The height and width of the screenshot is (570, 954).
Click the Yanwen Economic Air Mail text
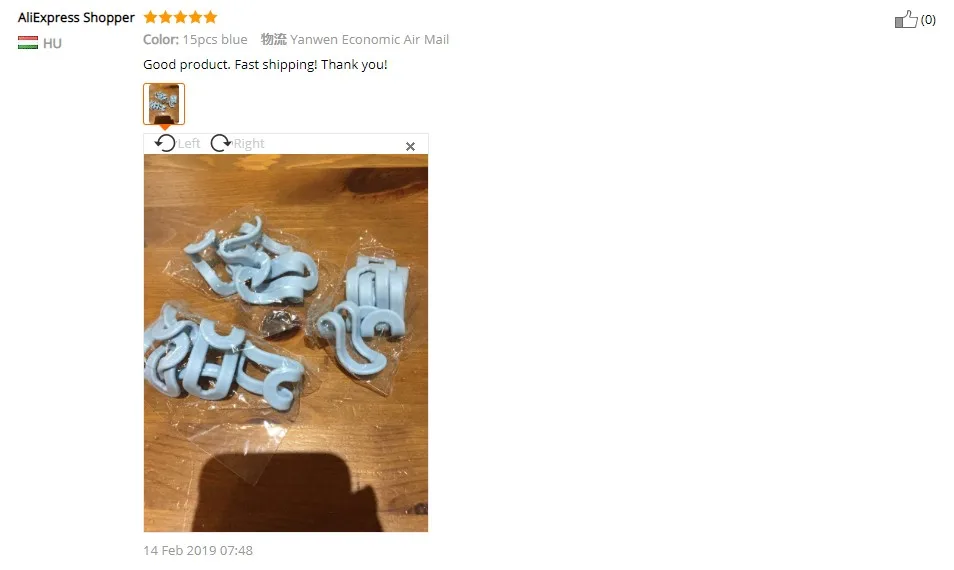[x=369, y=40]
